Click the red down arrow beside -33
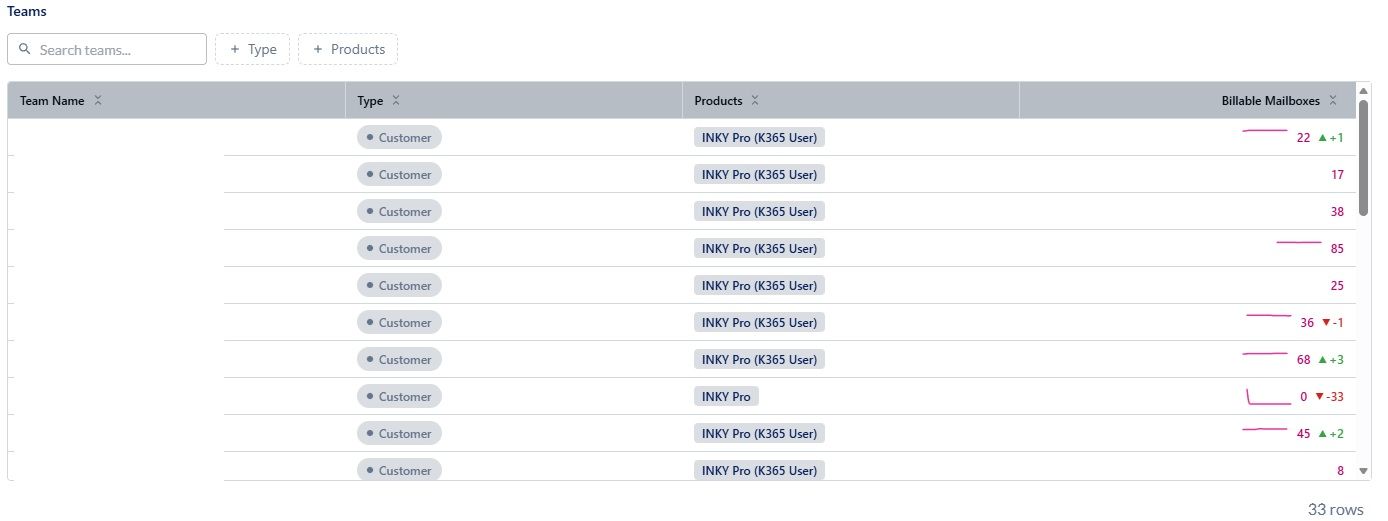This screenshot has height=521, width=1388. click(x=1318, y=397)
